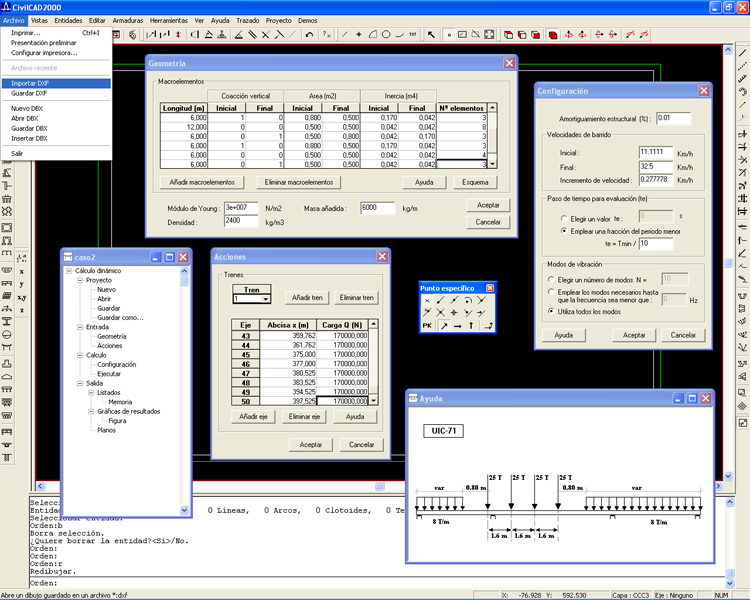Click the question mark help cursor icon
The image size is (750, 600).
pyautogui.click(x=327, y=34)
